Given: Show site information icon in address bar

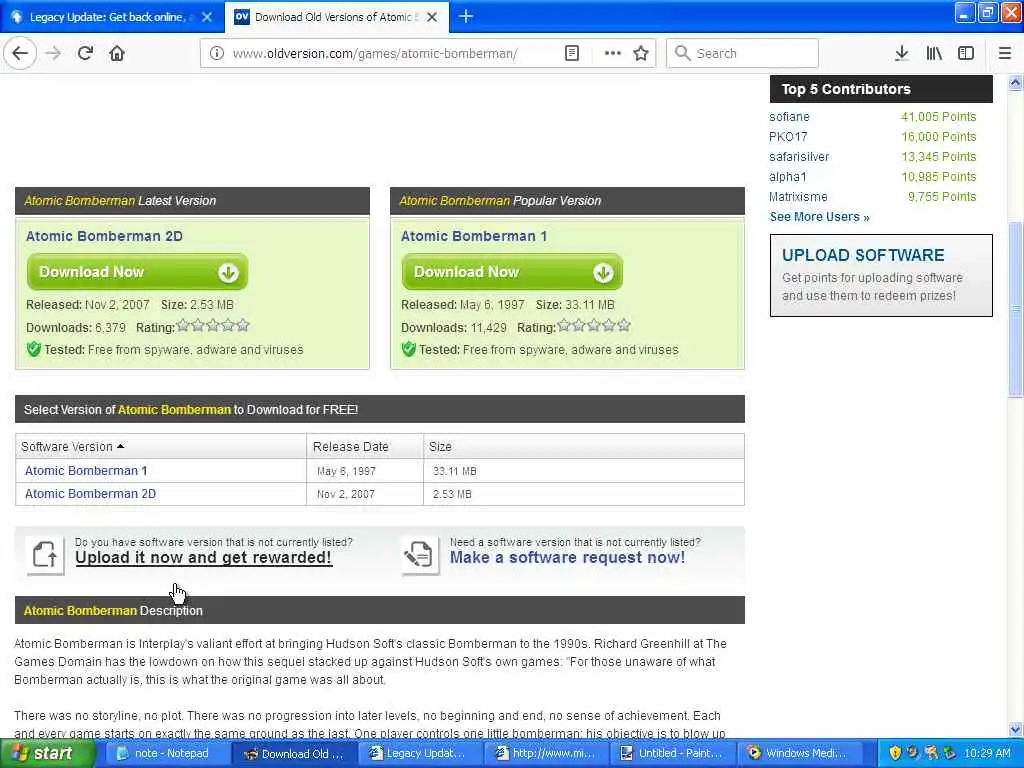Looking at the screenshot, I should [x=217, y=53].
